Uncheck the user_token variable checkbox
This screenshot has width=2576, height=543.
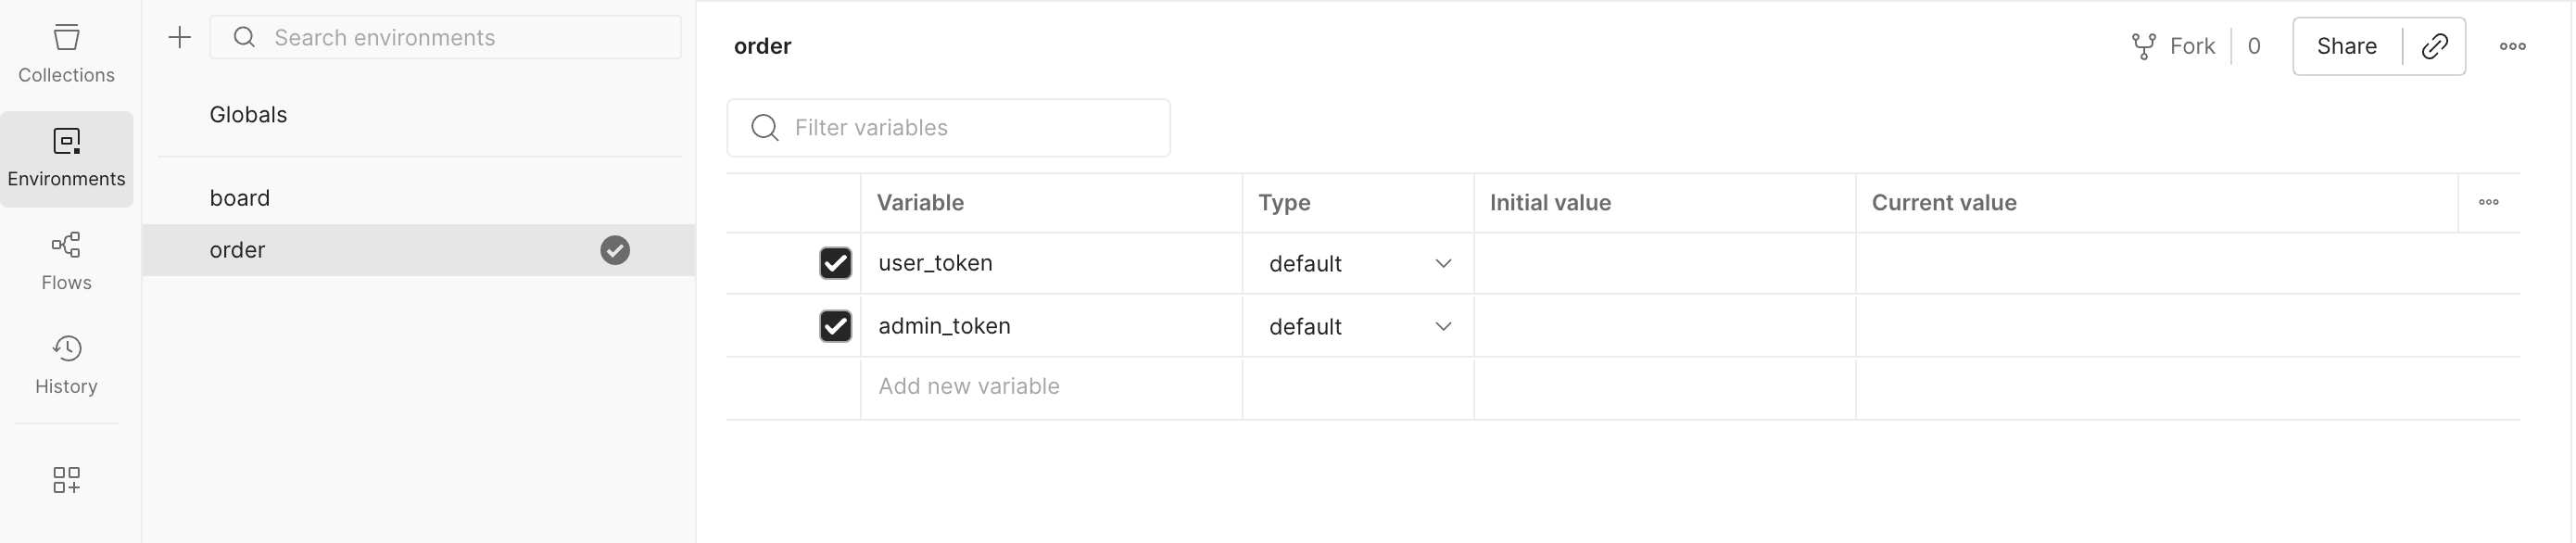click(x=835, y=263)
